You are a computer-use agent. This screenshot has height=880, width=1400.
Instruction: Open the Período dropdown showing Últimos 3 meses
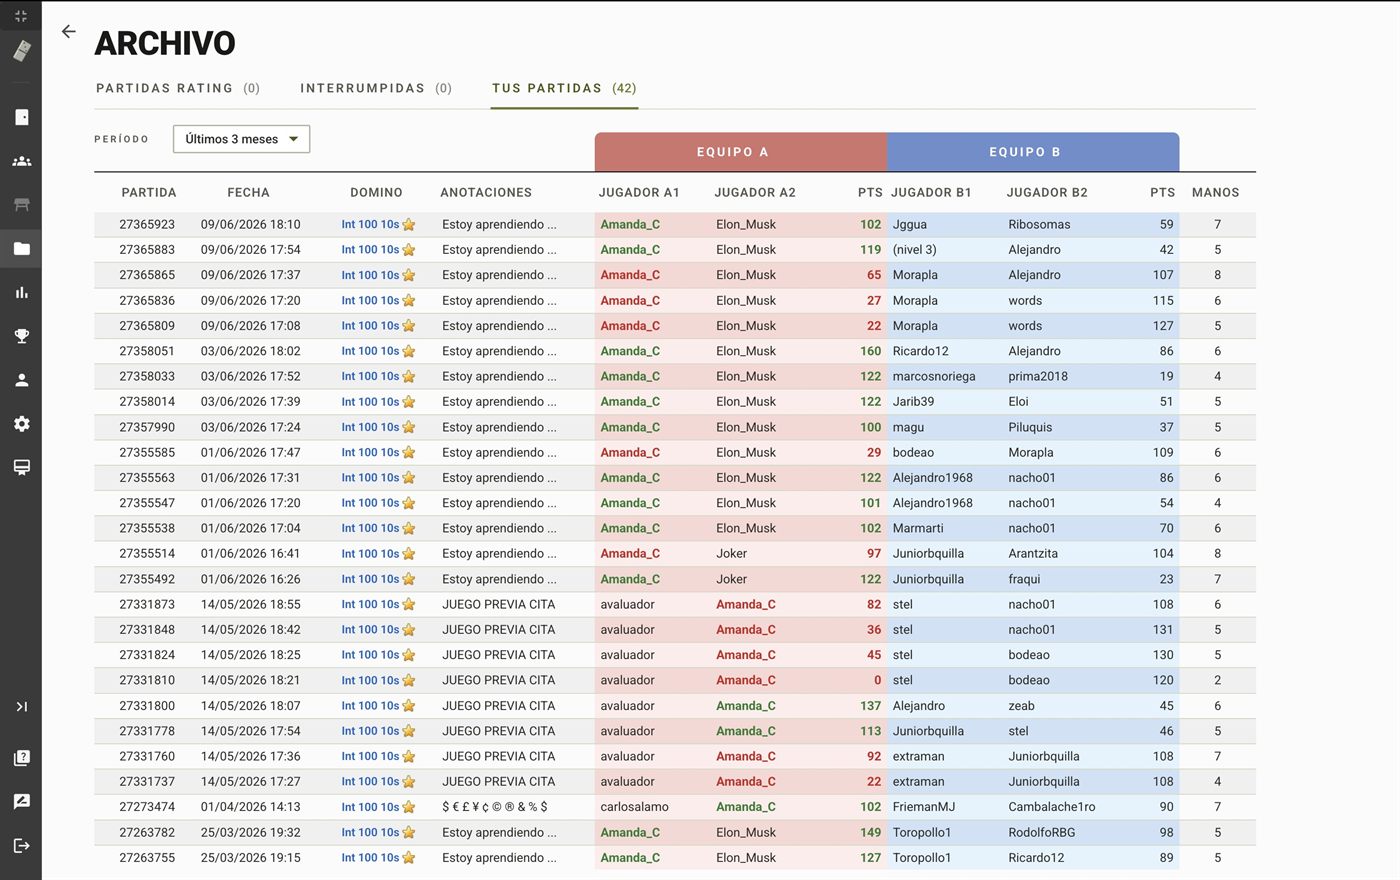[241, 139]
